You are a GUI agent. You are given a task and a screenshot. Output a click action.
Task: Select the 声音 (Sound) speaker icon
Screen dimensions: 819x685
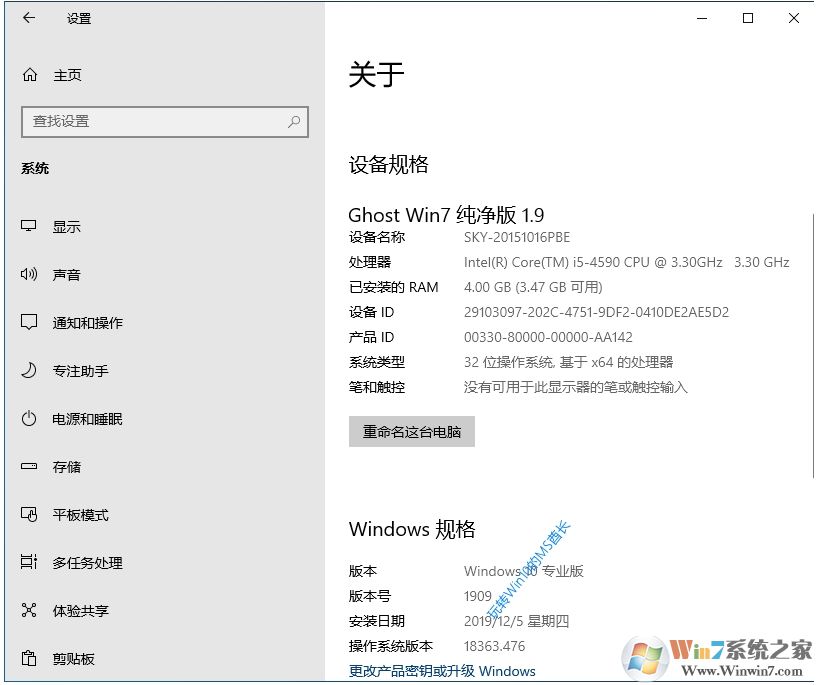pyautogui.click(x=31, y=274)
